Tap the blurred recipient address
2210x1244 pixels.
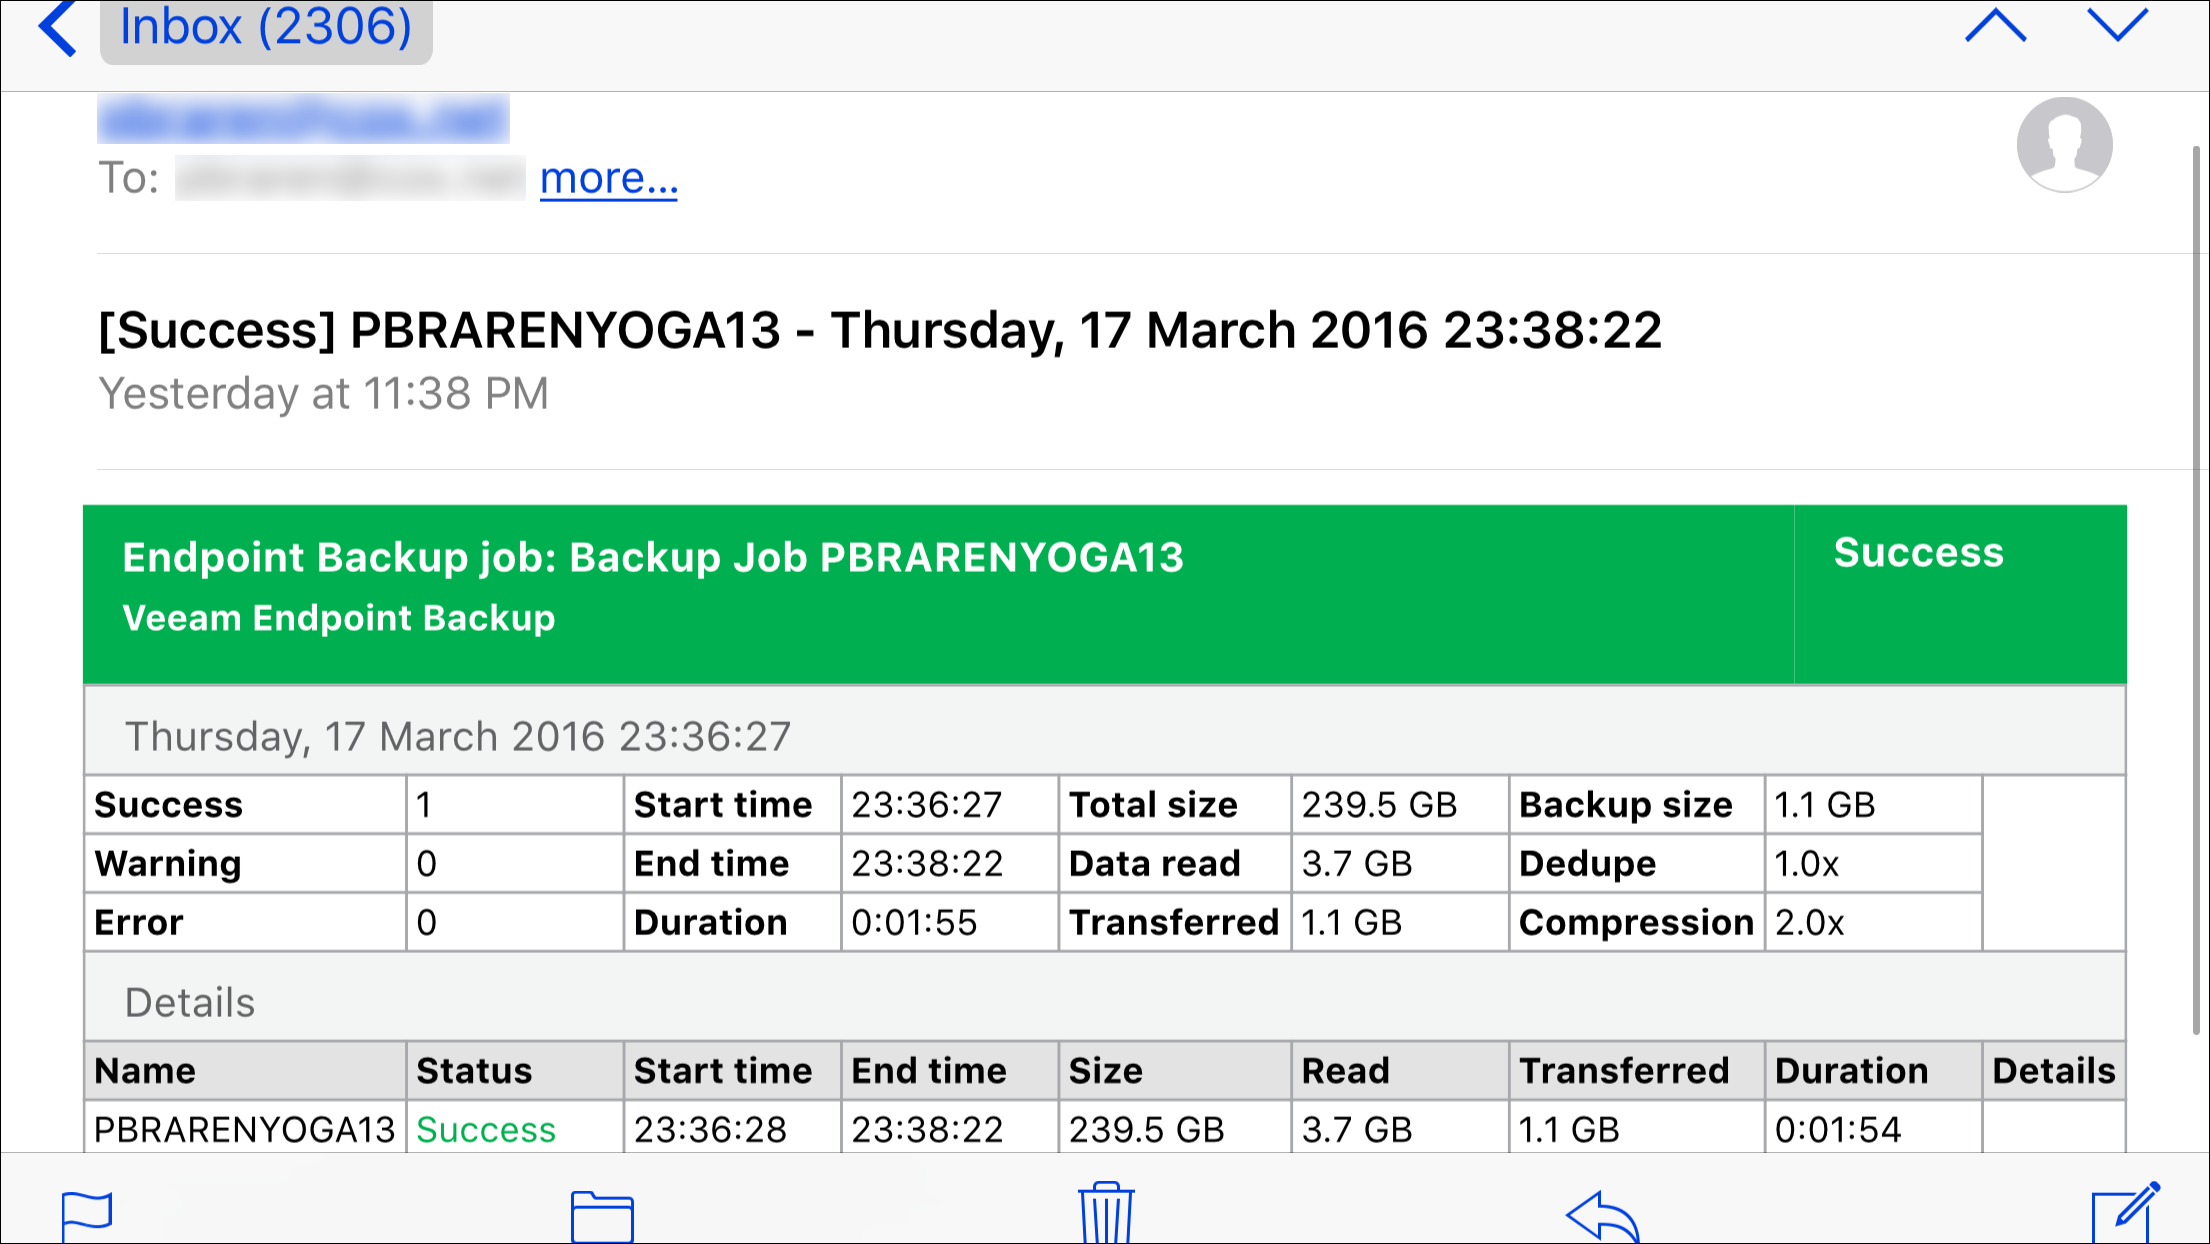tap(350, 178)
